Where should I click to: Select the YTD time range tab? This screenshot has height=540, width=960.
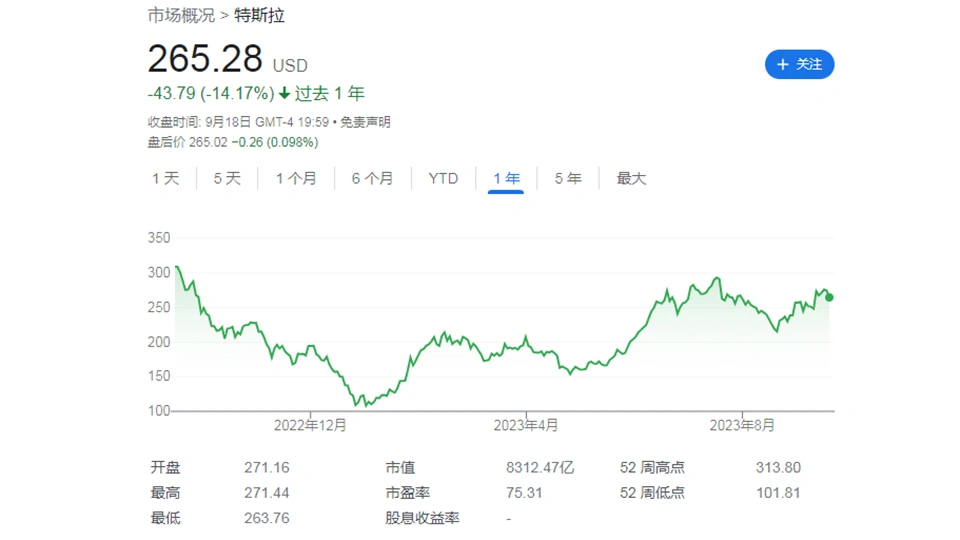[x=443, y=179]
